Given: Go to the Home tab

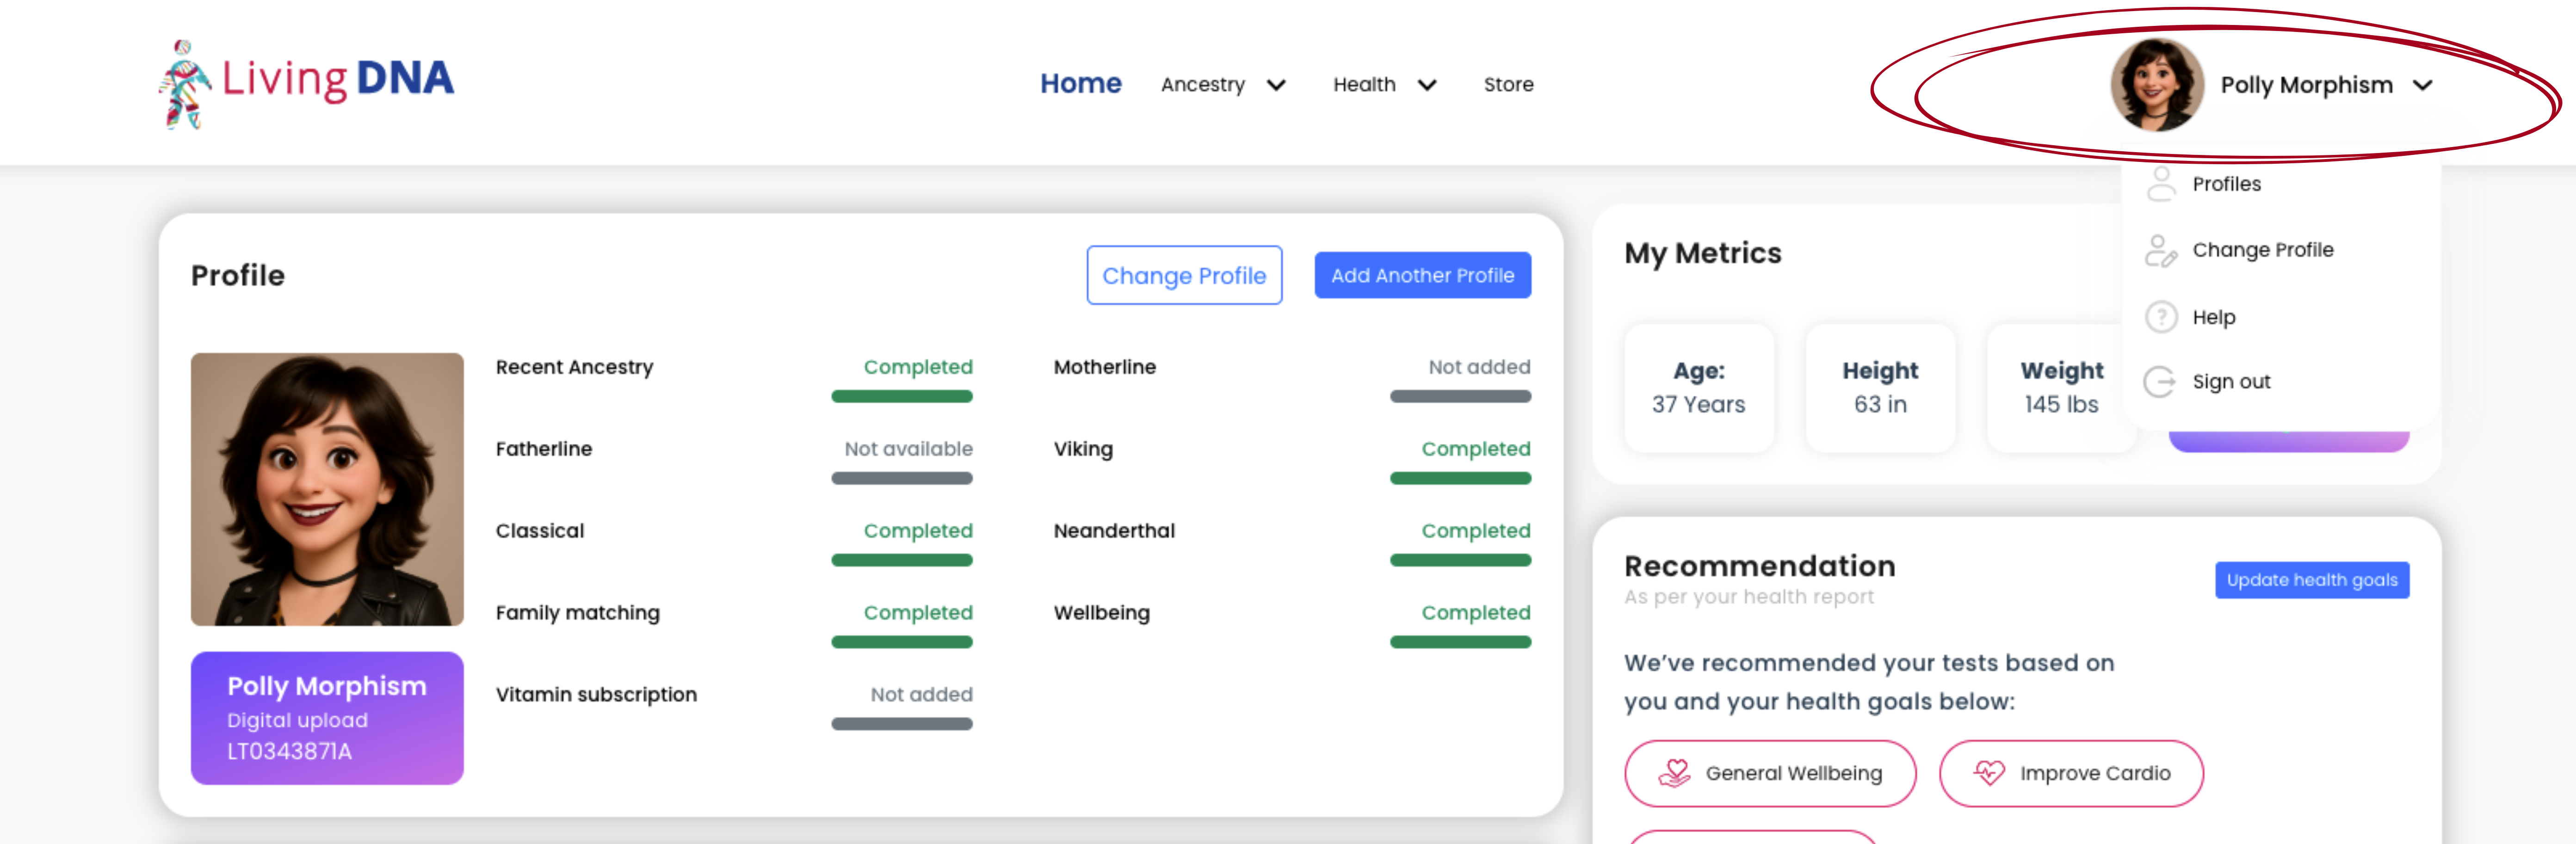Looking at the screenshot, I should 1080,84.
